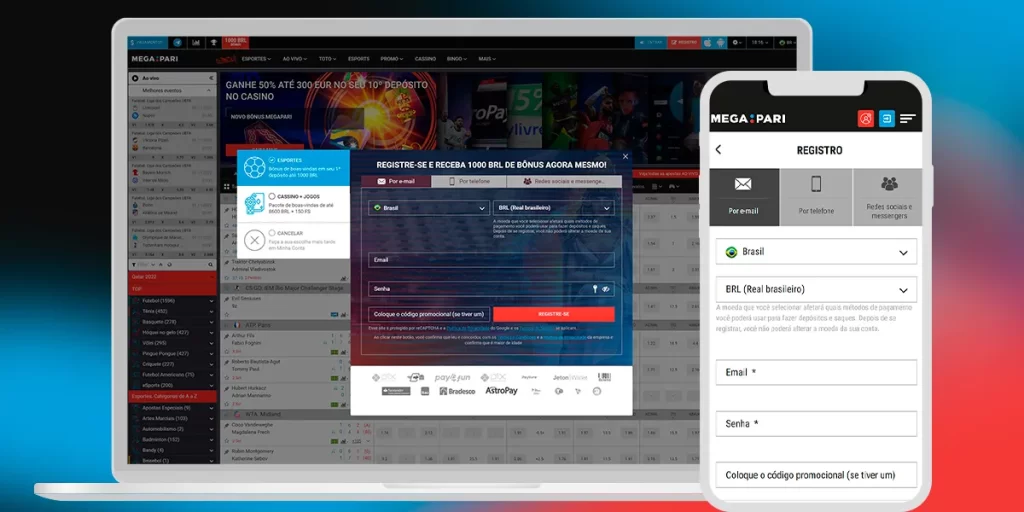
Task: Switch to Por e-mail tab in desktop popup
Action: point(396,182)
